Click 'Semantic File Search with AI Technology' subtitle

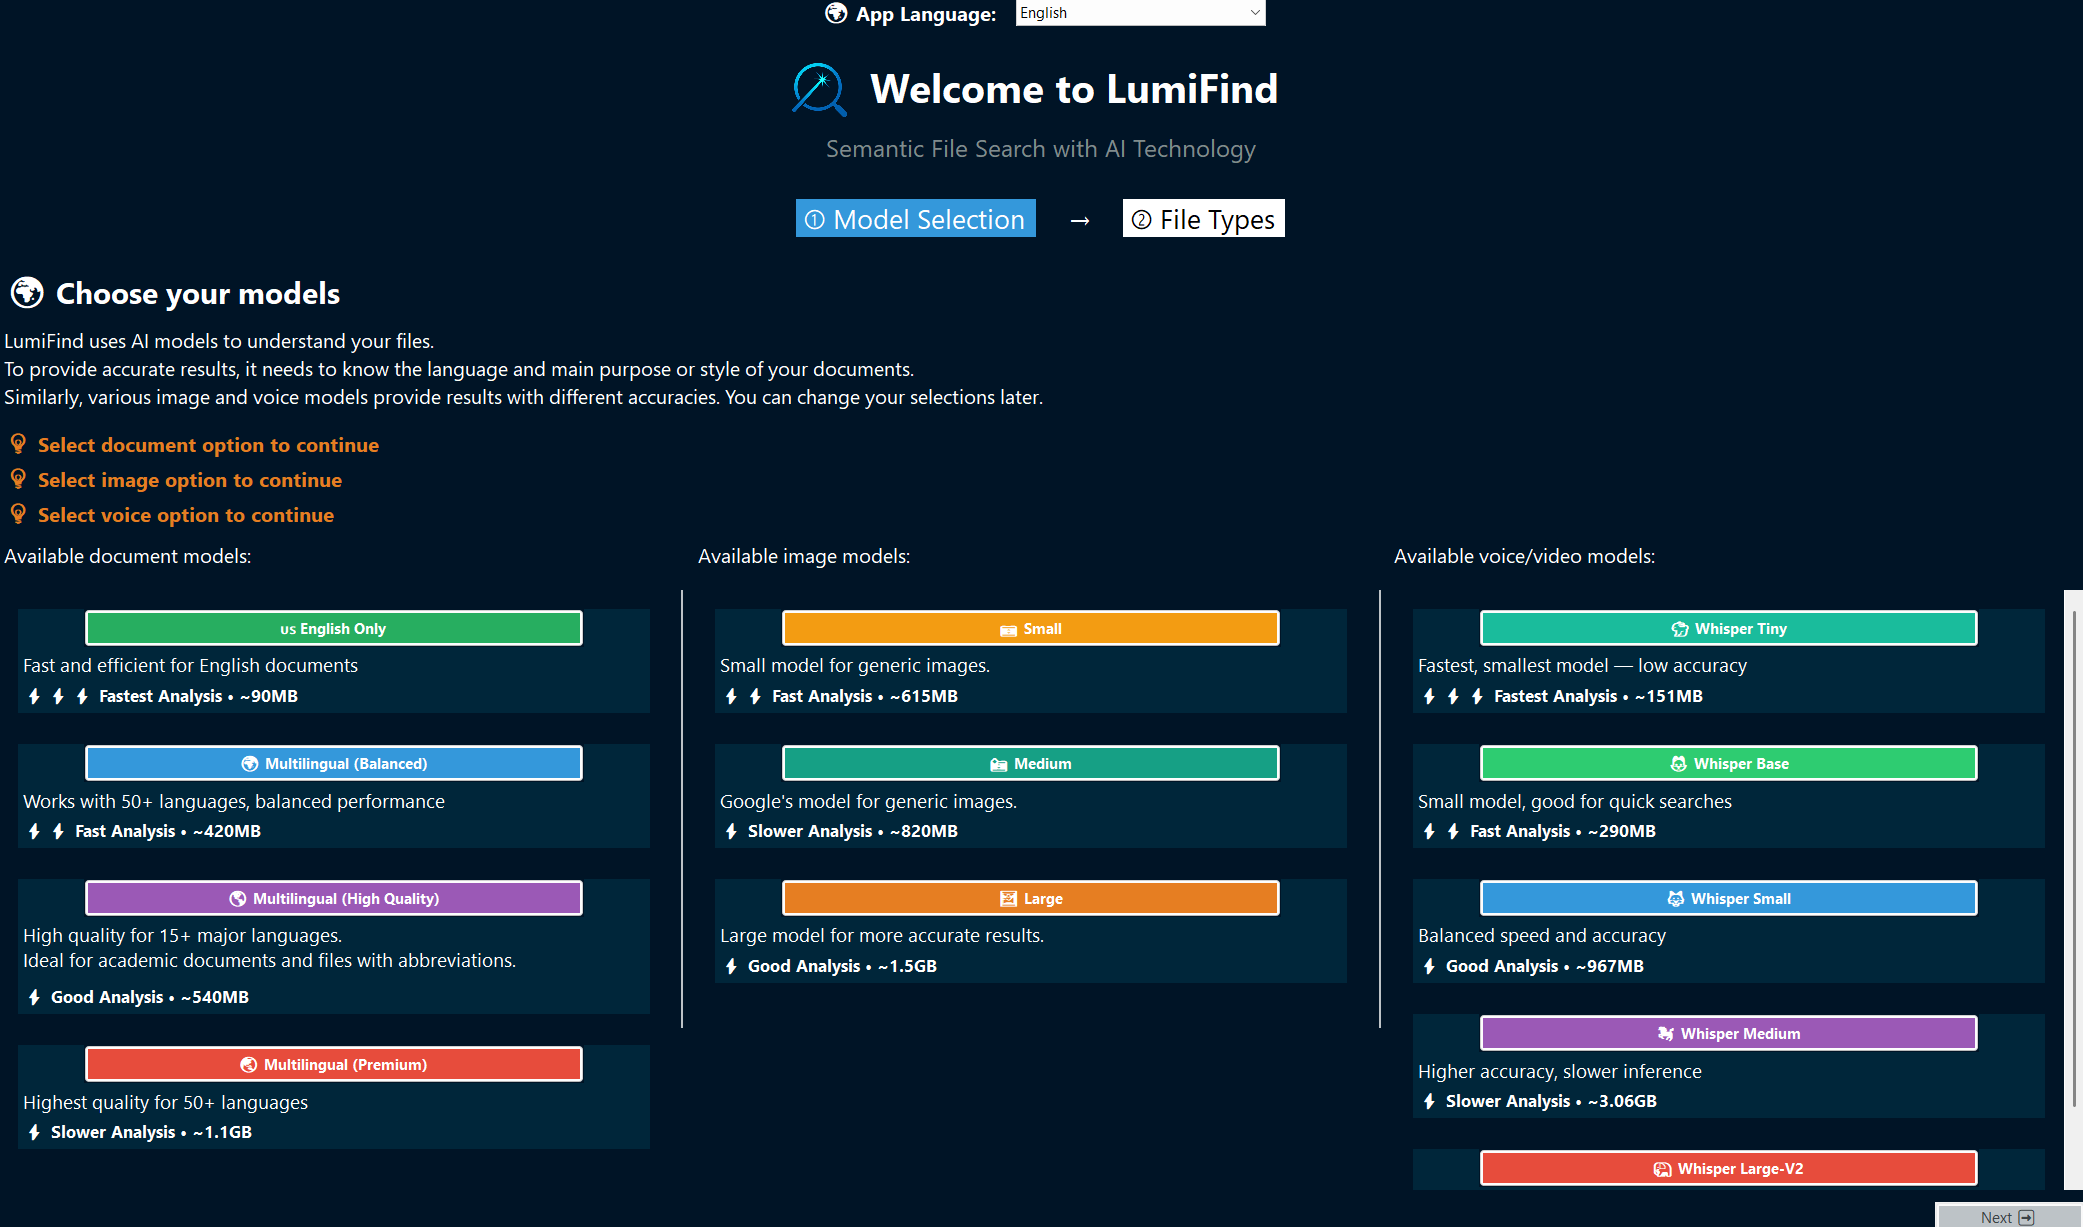pyautogui.click(x=1041, y=149)
